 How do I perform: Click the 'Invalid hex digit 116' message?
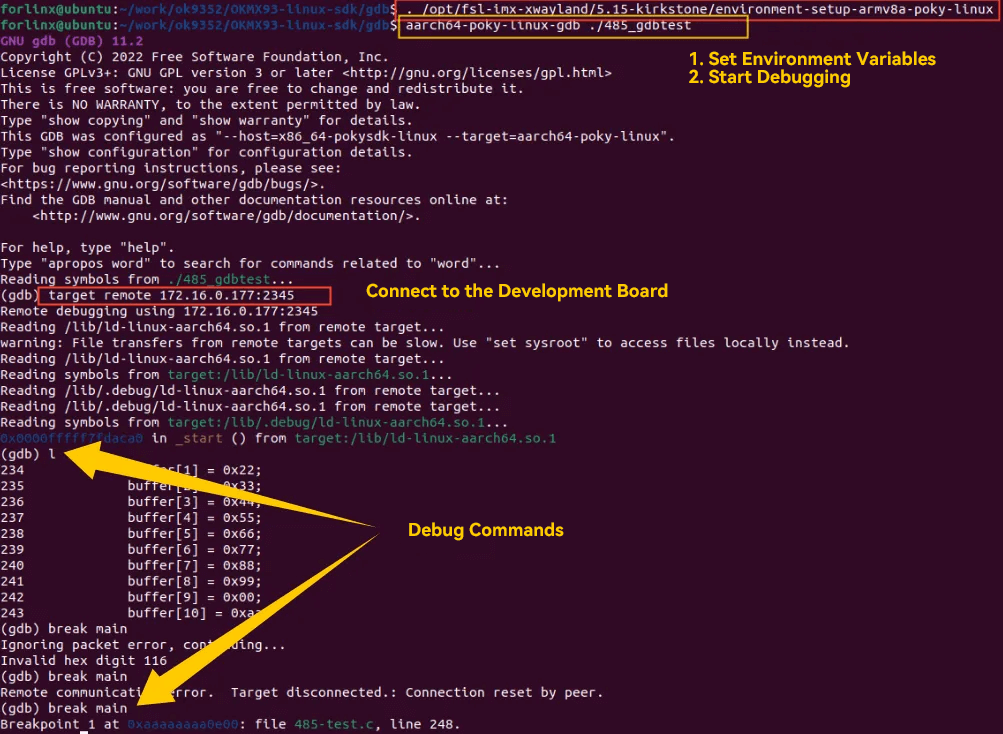(x=83, y=660)
